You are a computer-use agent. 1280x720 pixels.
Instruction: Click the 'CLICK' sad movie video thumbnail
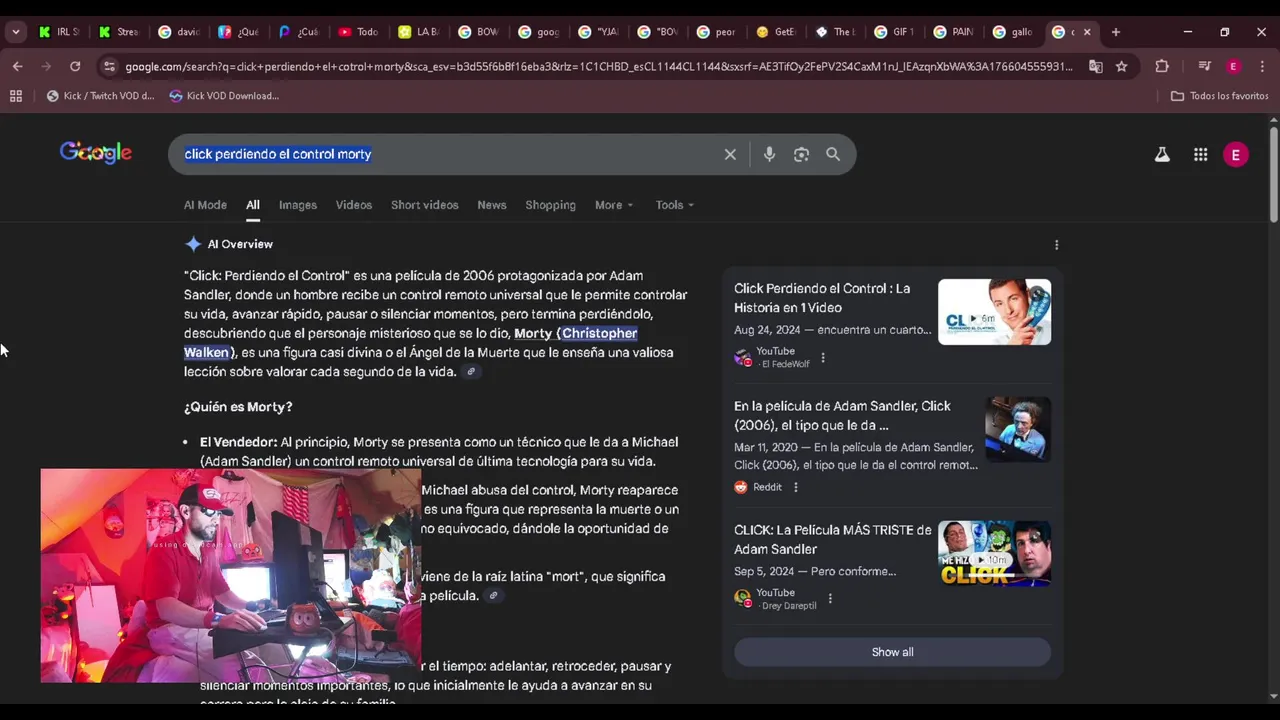994,553
